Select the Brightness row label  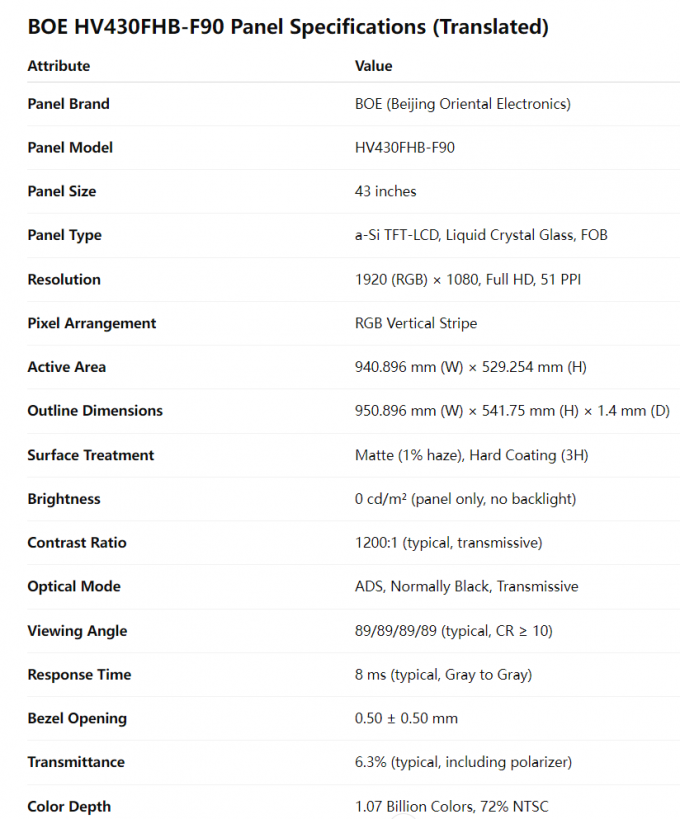click(64, 499)
